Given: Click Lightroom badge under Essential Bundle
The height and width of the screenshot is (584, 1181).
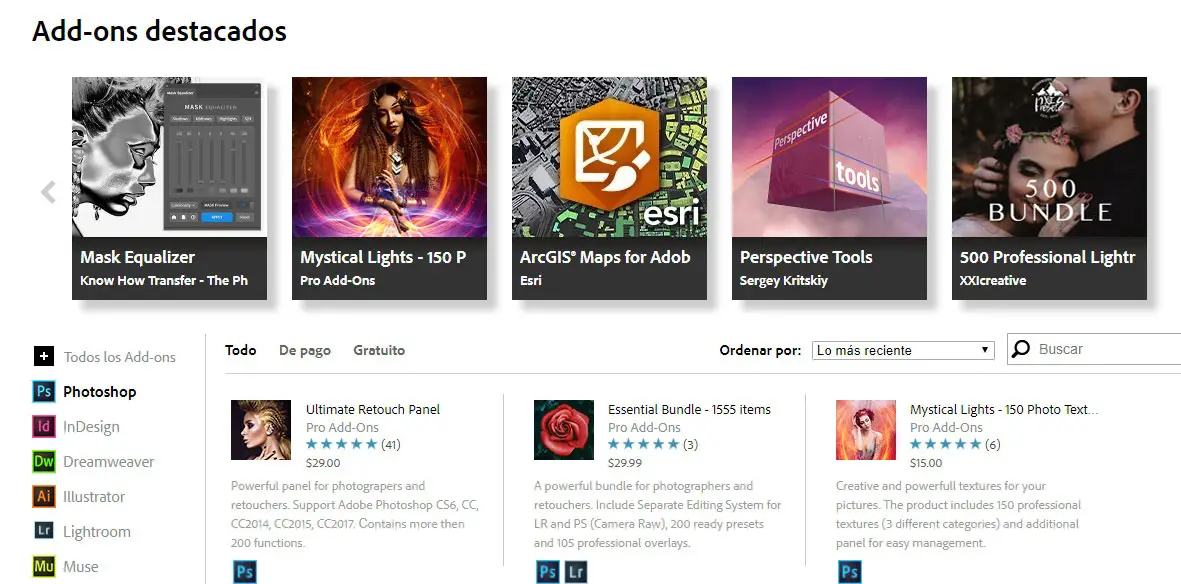Looking at the screenshot, I should [576, 572].
